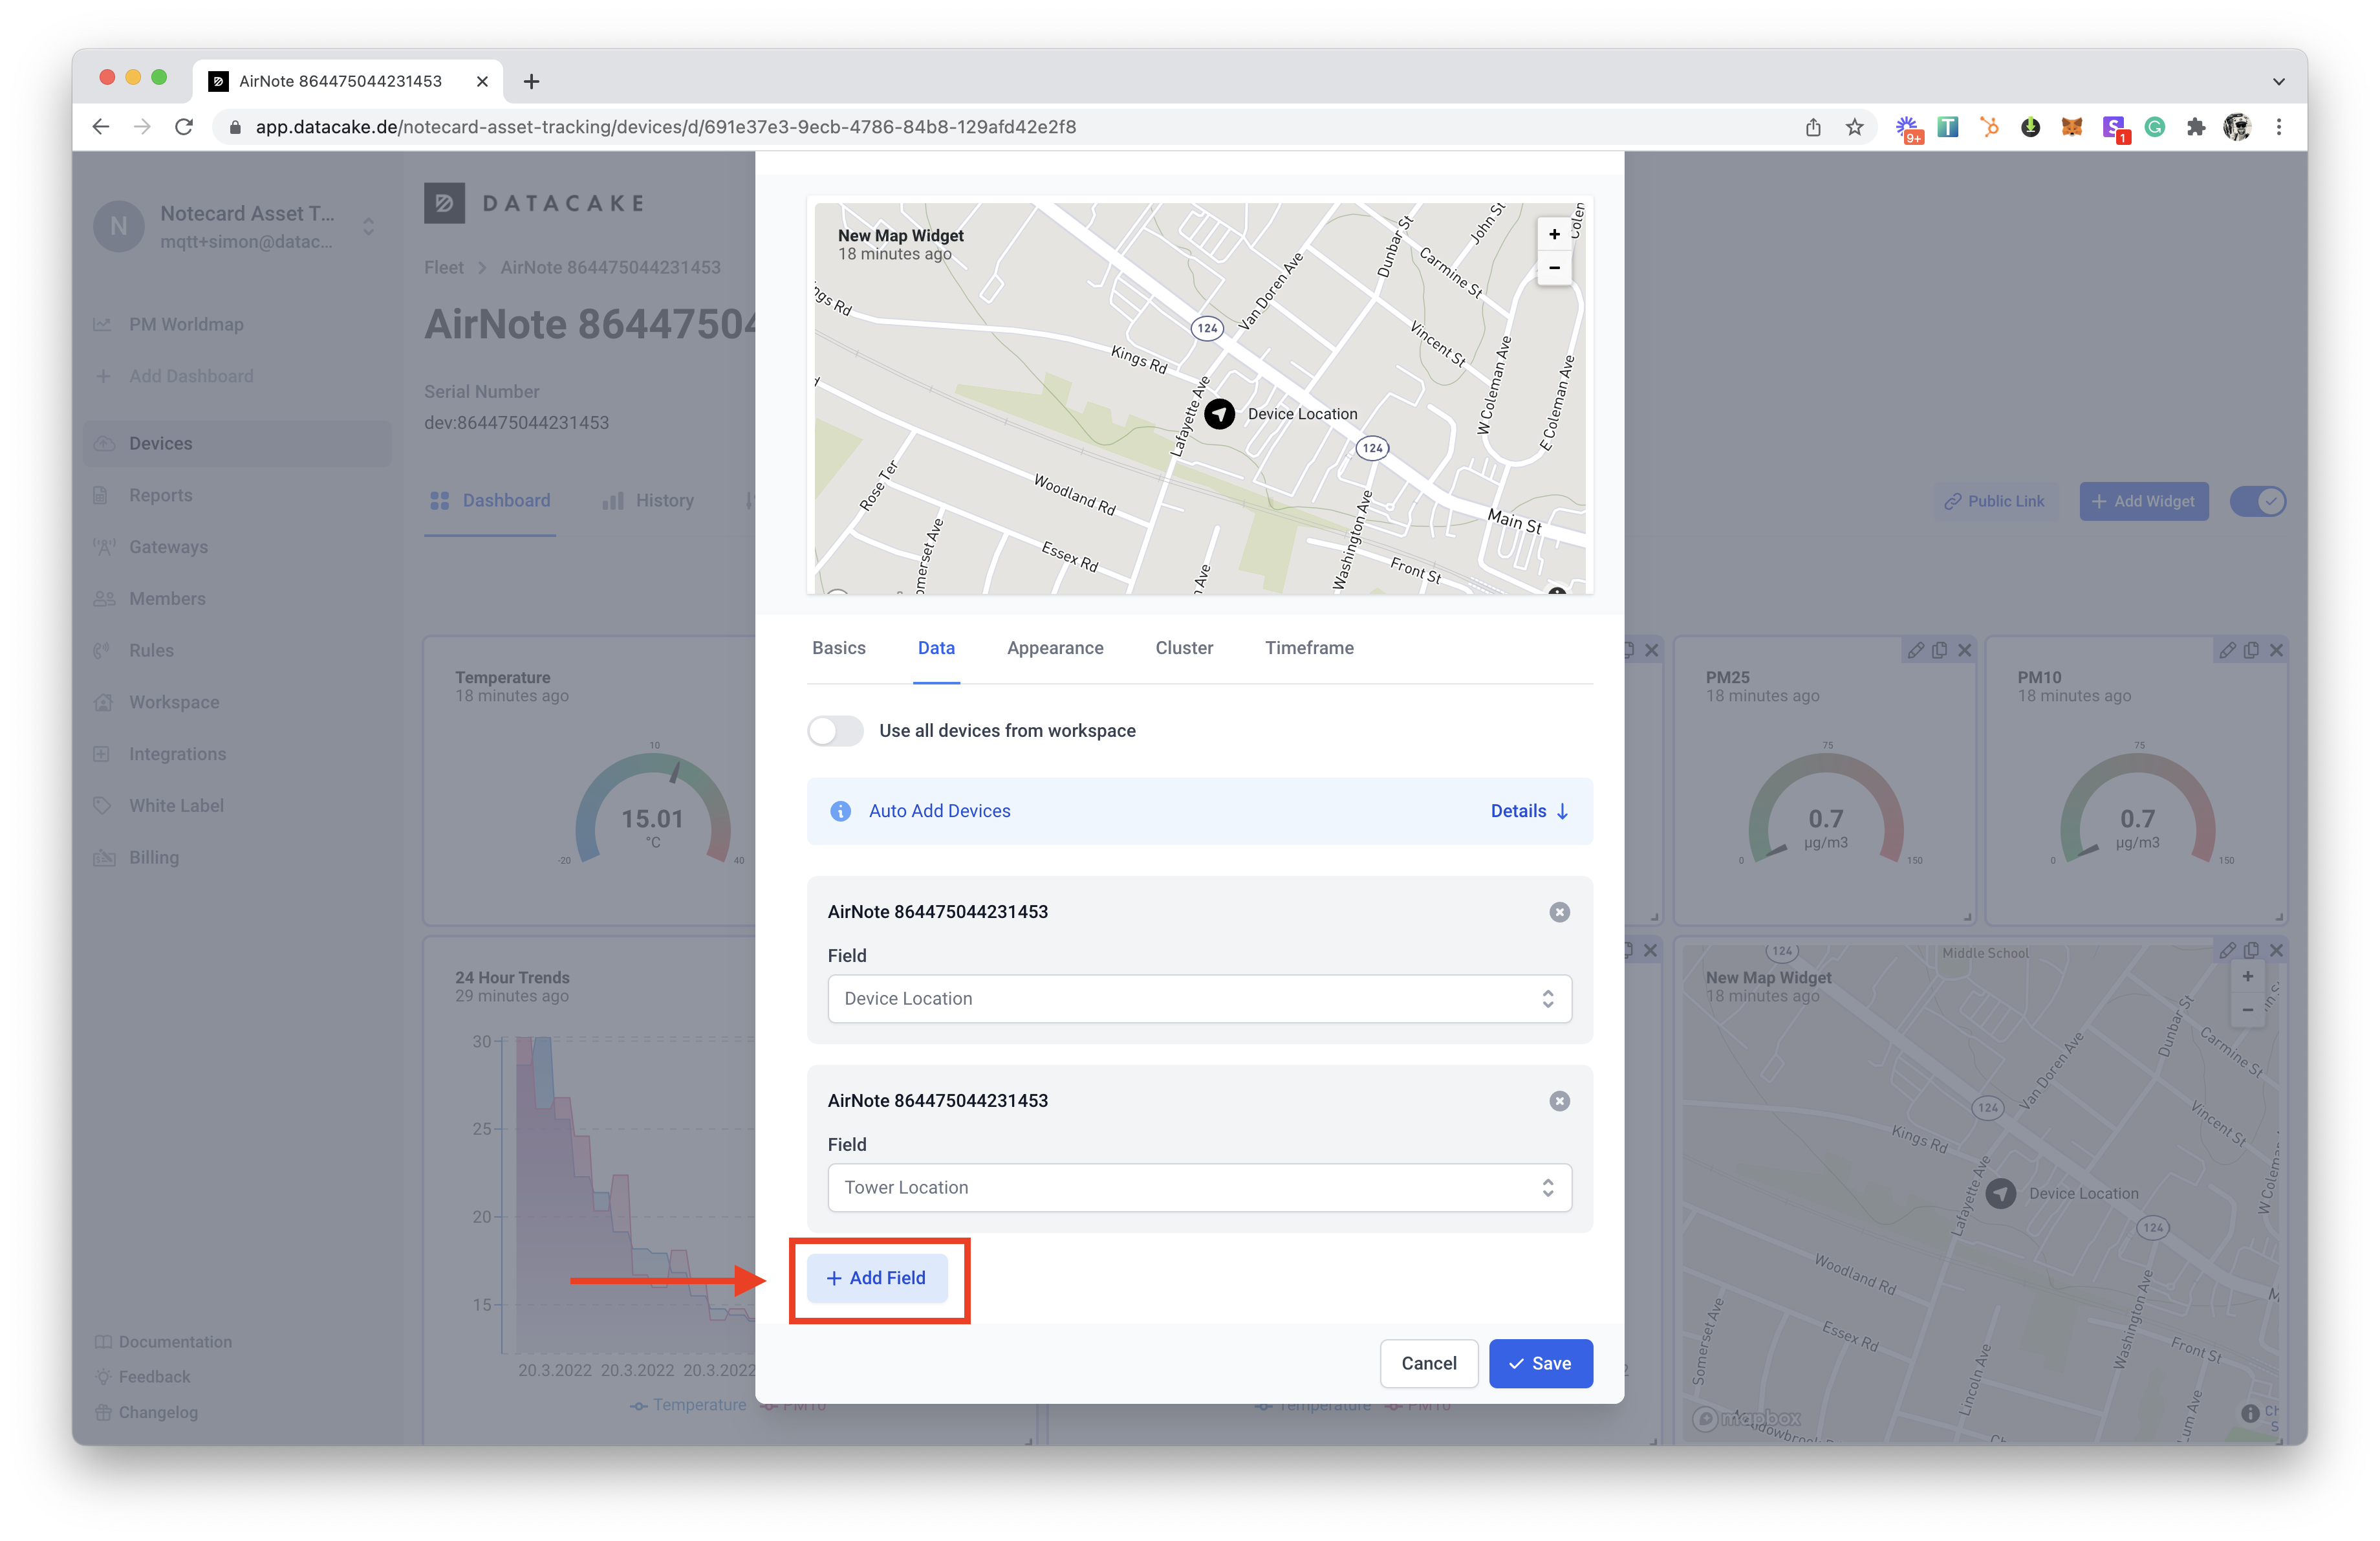The image size is (2380, 1541).
Task: Open Gateways in the sidebar
Action: [168, 547]
